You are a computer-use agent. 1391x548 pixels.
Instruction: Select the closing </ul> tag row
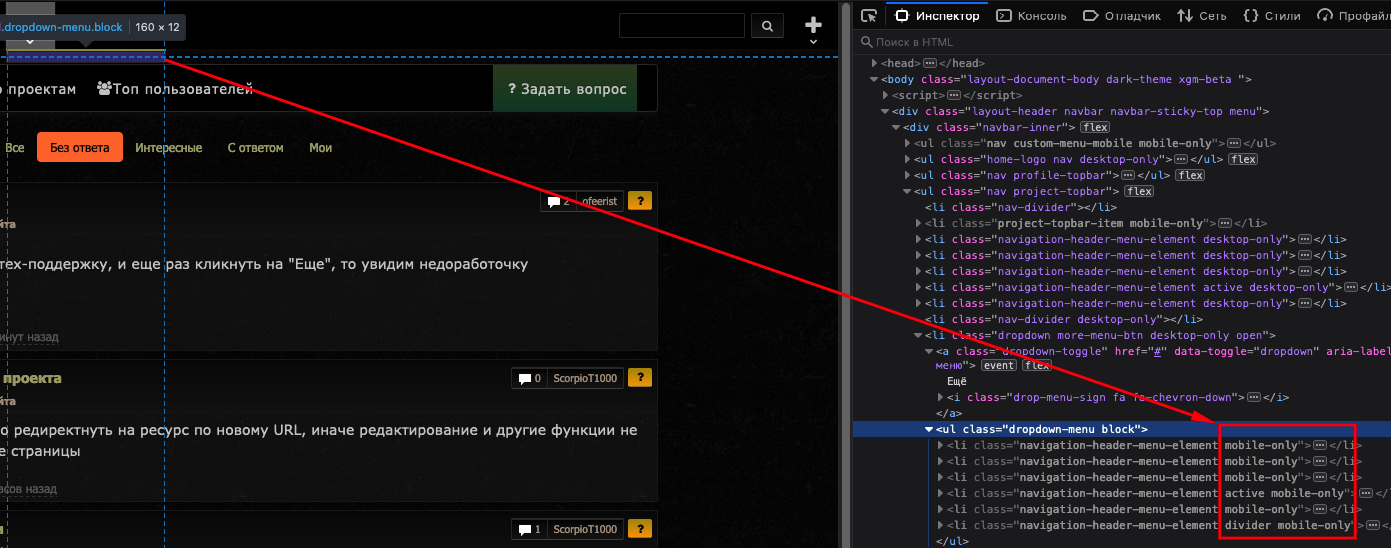(x=1122, y=541)
